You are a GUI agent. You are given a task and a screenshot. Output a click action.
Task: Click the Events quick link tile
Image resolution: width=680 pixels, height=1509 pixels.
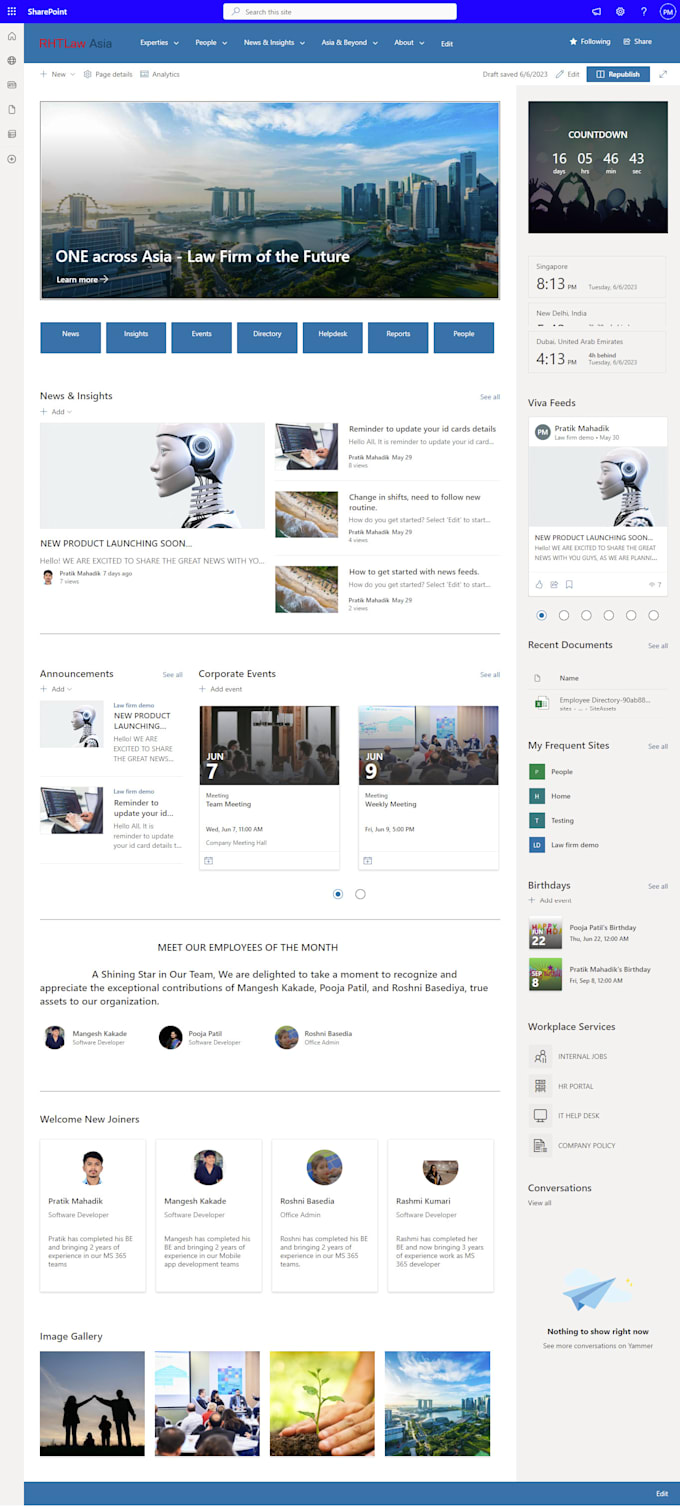202,337
